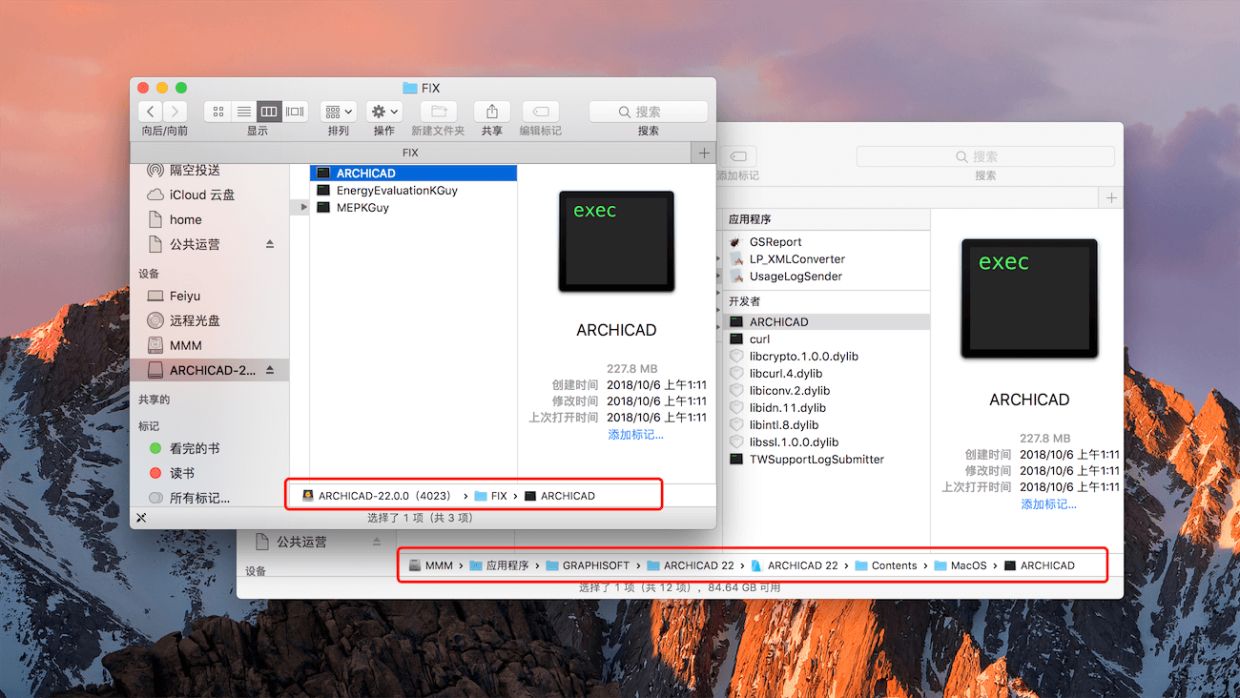Screen dimensions: 1240x698
Task: Expand the MEPKGuy disclosure triangle
Action: coord(304,207)
